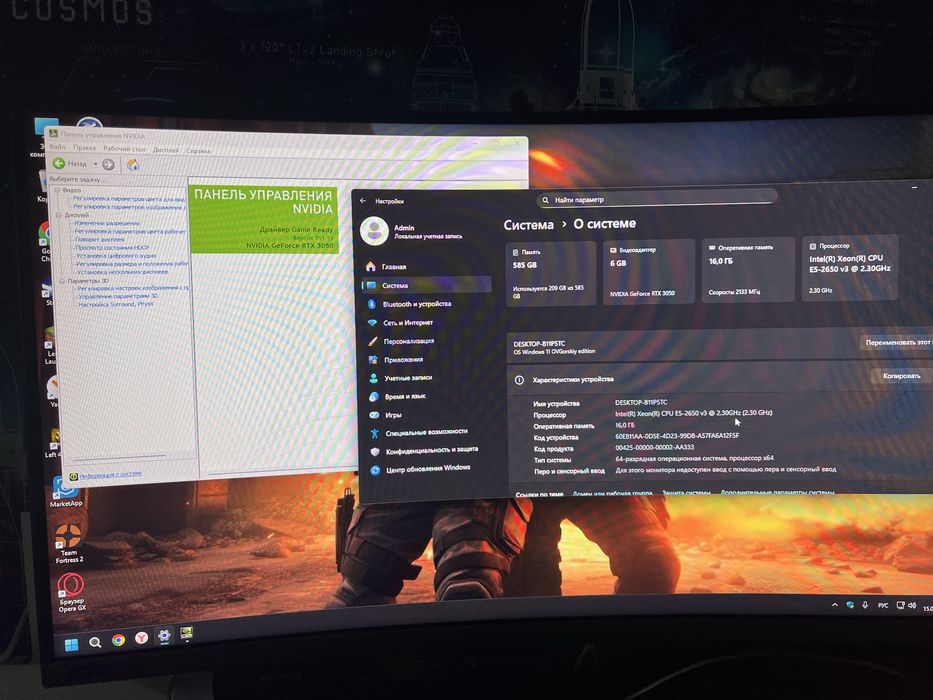The height and width of the screenshot is (700, 933).
Task: Select Настройка Surround, PhysX in the tree
Action: tap(116, 304)
